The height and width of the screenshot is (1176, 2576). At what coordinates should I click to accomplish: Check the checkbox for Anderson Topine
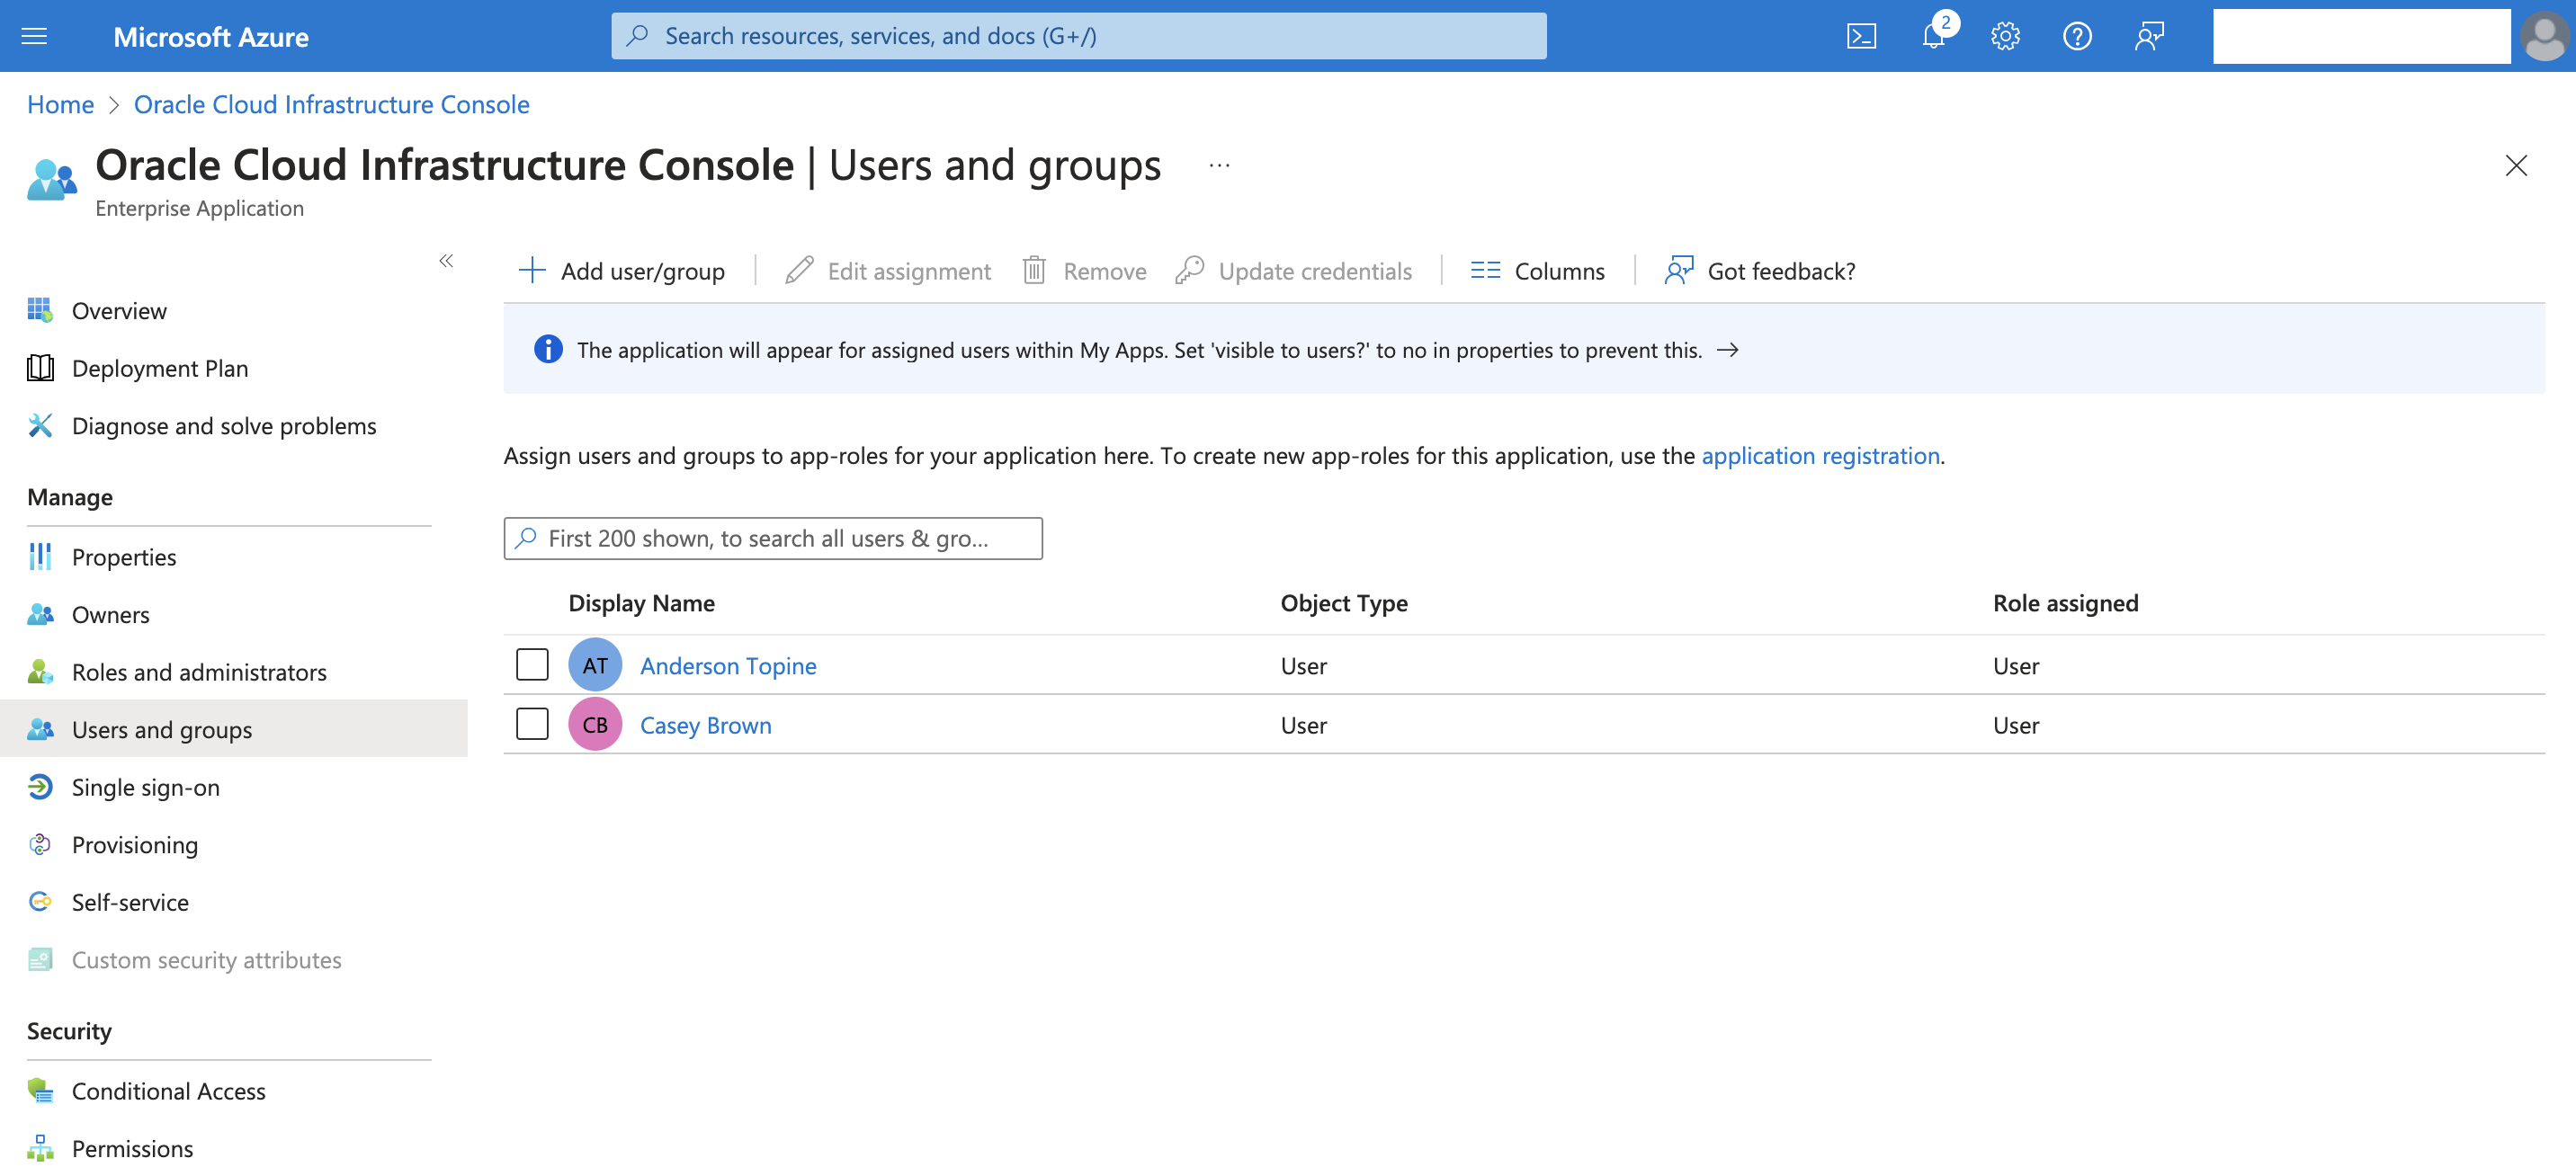[x=531, y=663]
